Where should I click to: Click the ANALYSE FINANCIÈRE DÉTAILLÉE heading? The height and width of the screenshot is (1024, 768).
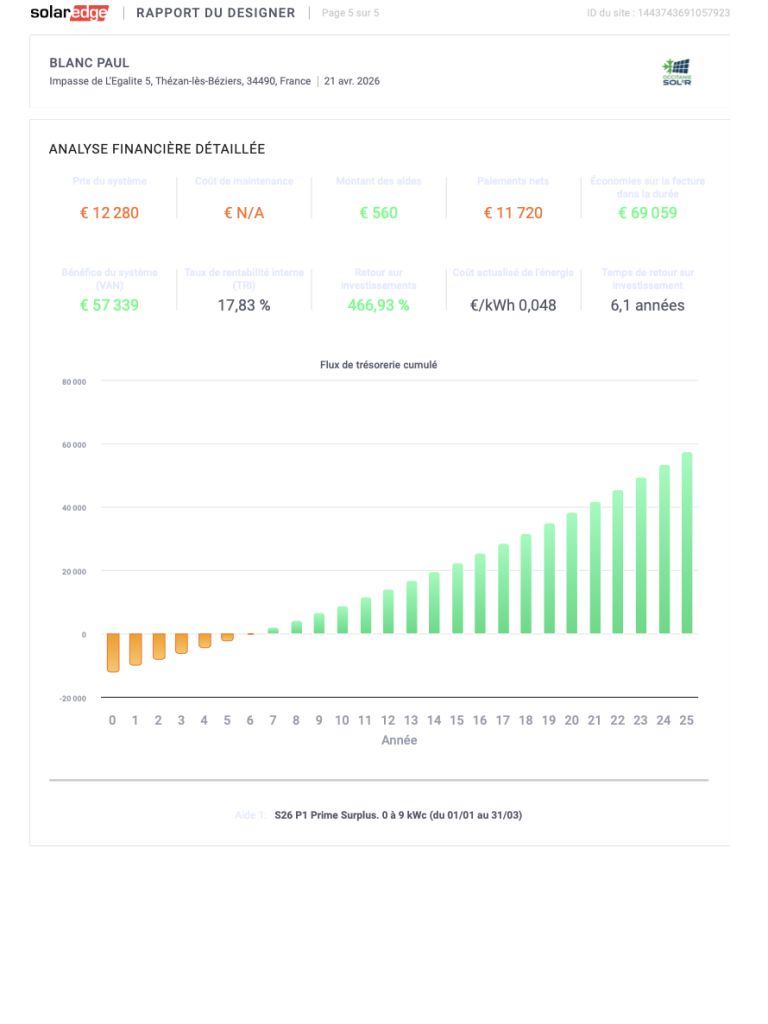pyautogui.click(x=157, y=149)
